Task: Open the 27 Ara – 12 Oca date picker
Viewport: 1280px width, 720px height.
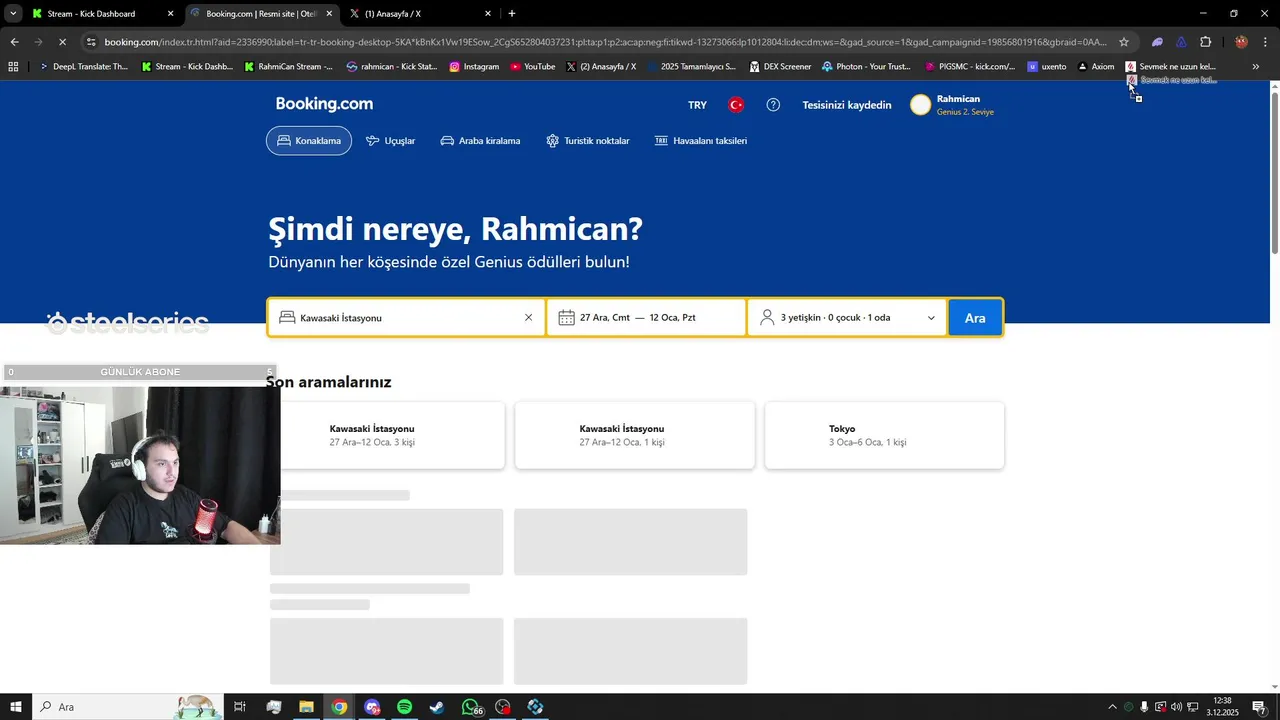Action: 646,318
